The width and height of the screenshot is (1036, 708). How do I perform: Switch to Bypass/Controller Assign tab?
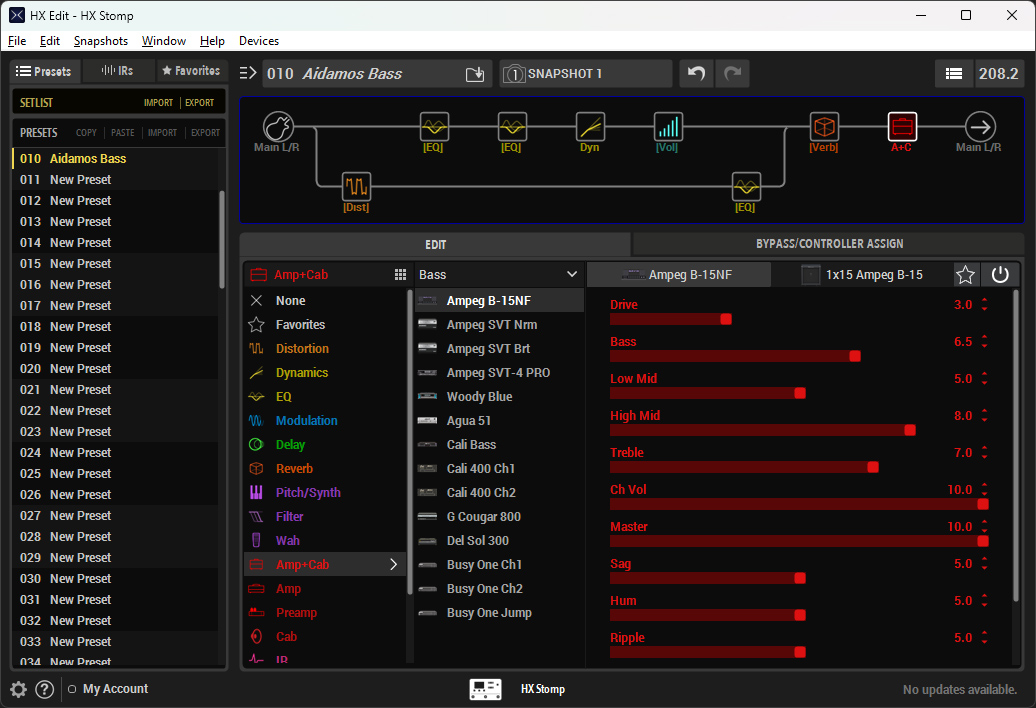tap(829, 244)
